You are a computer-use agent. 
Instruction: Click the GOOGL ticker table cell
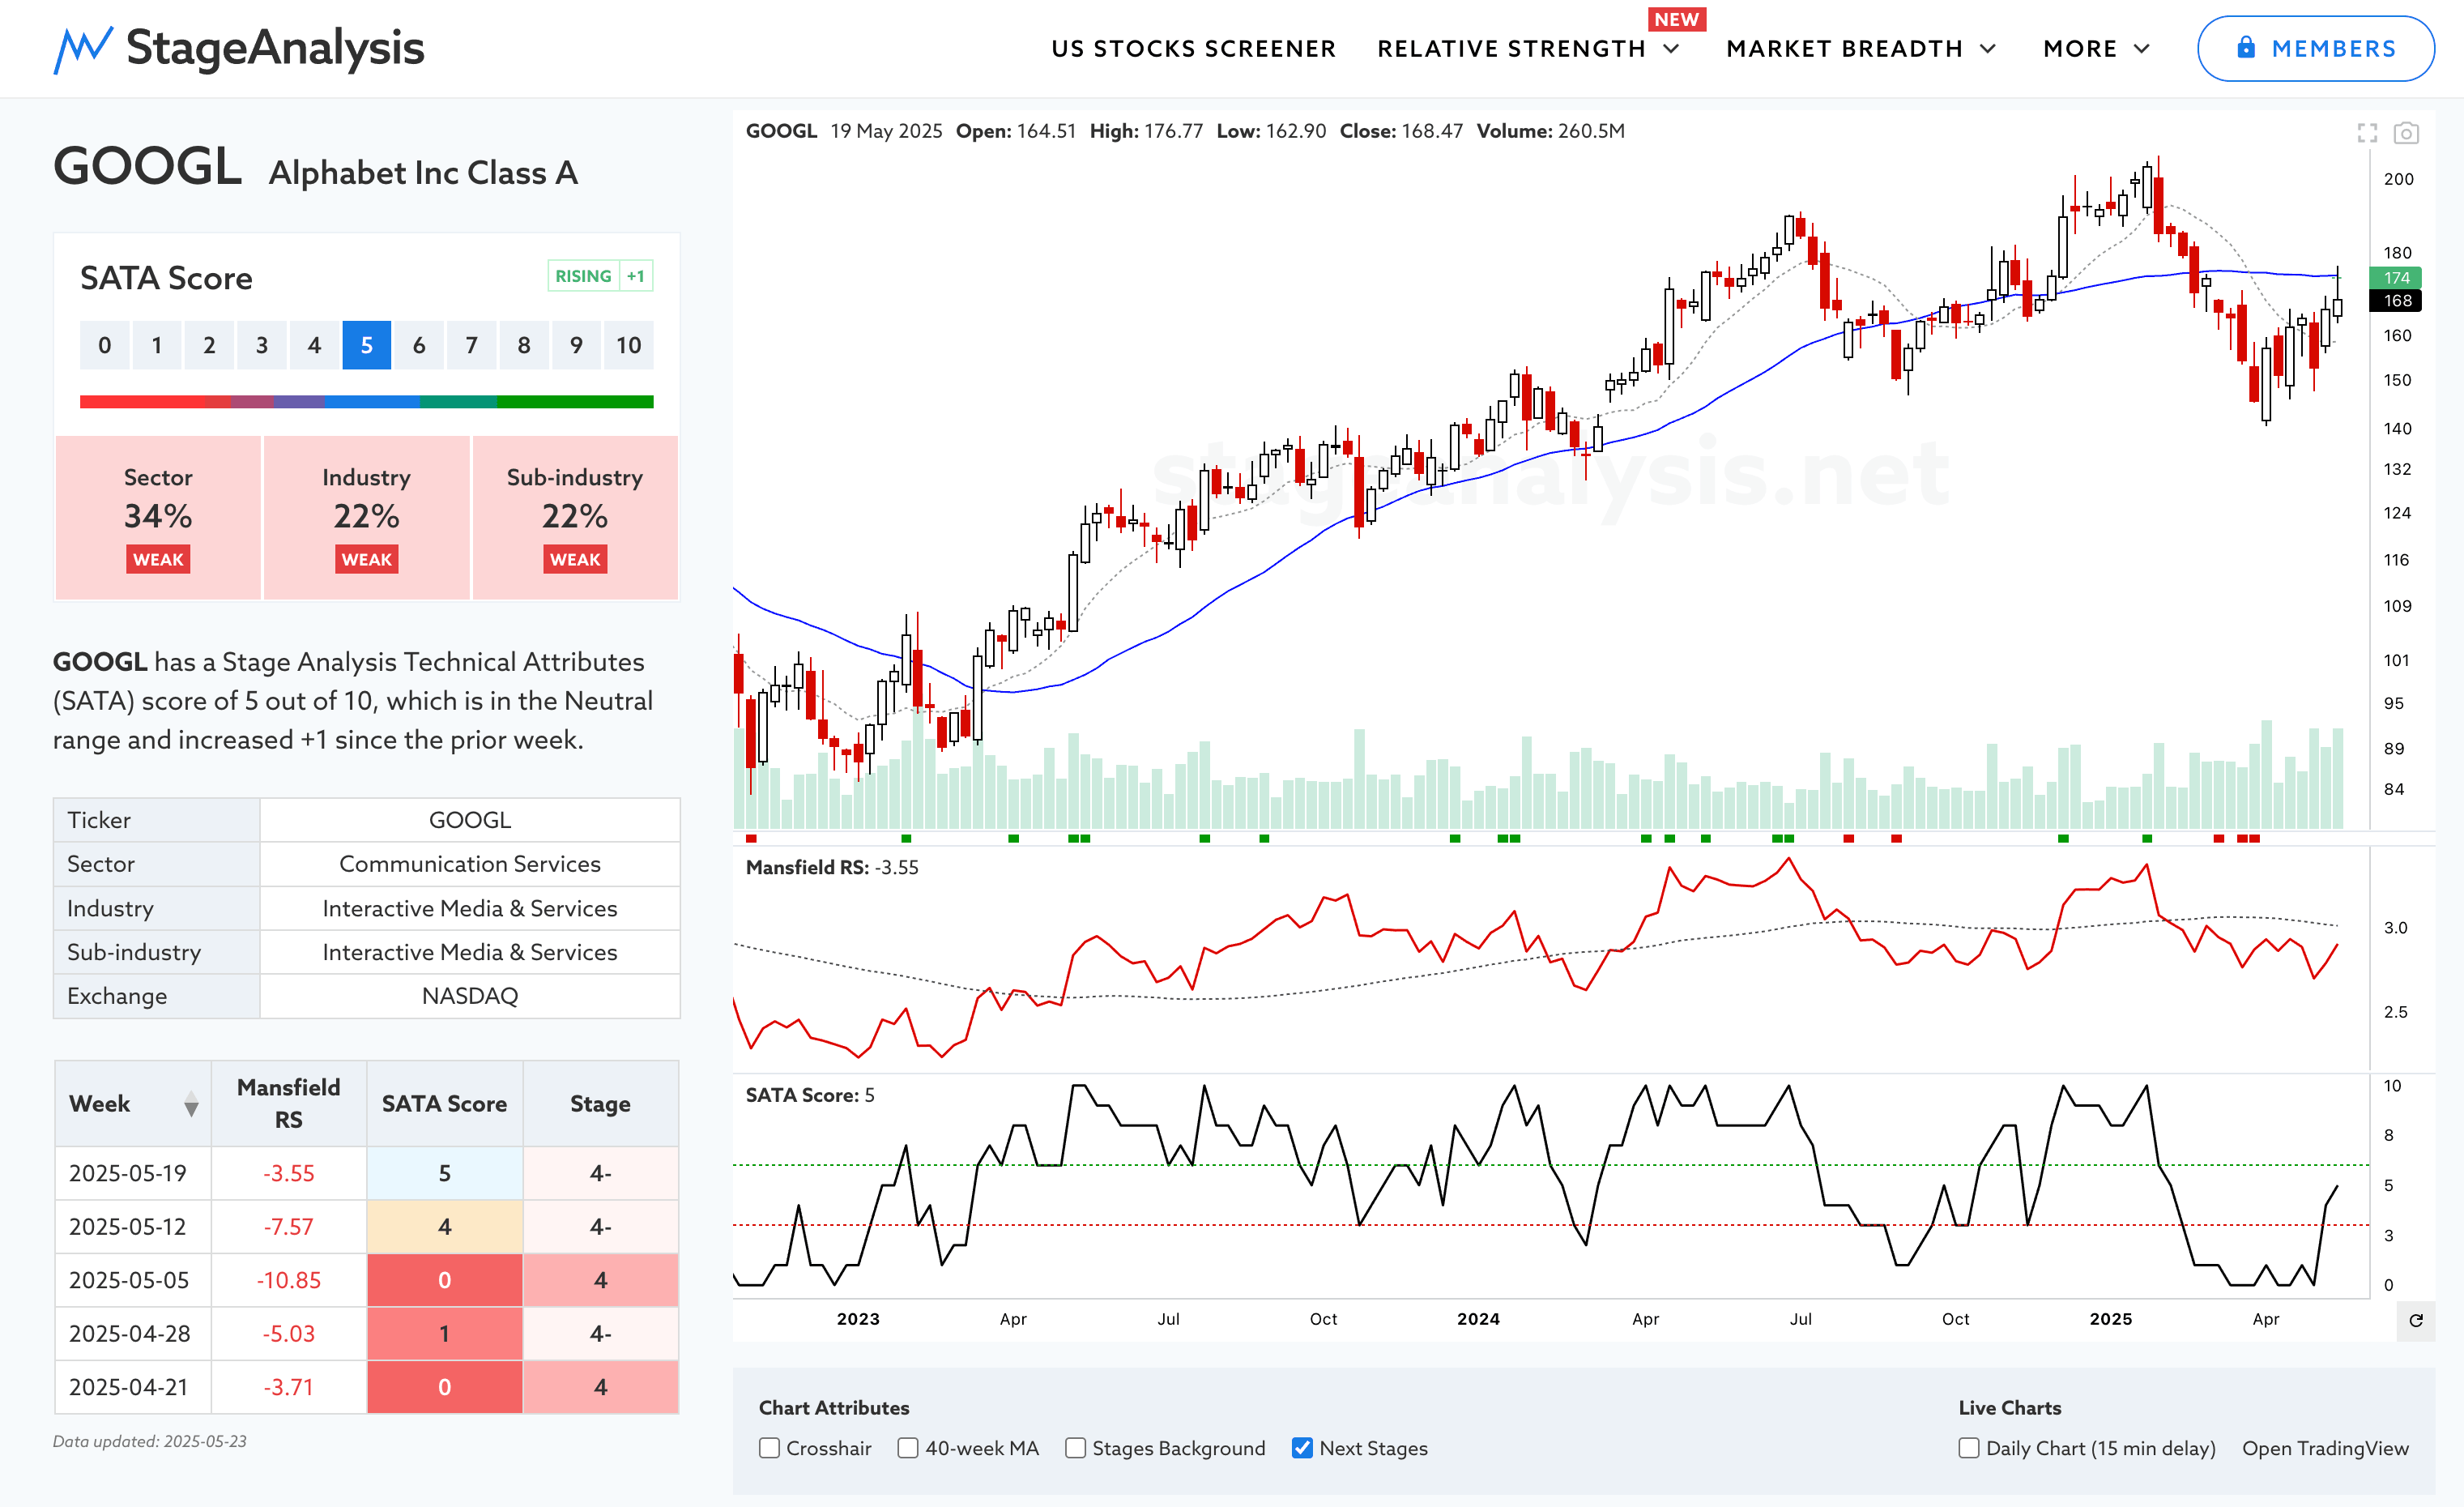470,820
